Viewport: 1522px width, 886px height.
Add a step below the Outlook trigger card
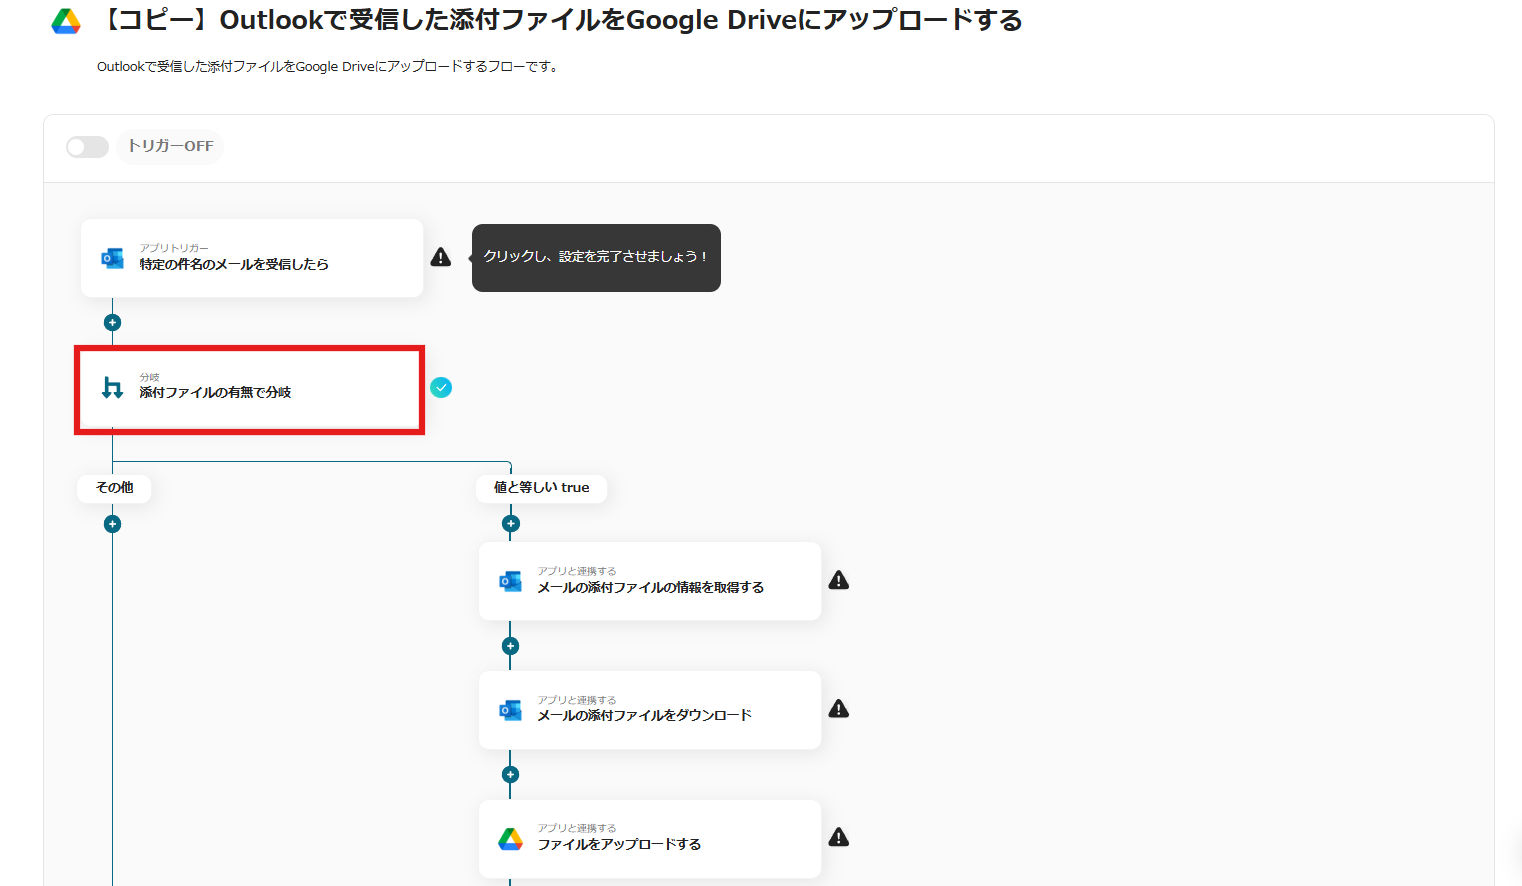click(113, 323)
